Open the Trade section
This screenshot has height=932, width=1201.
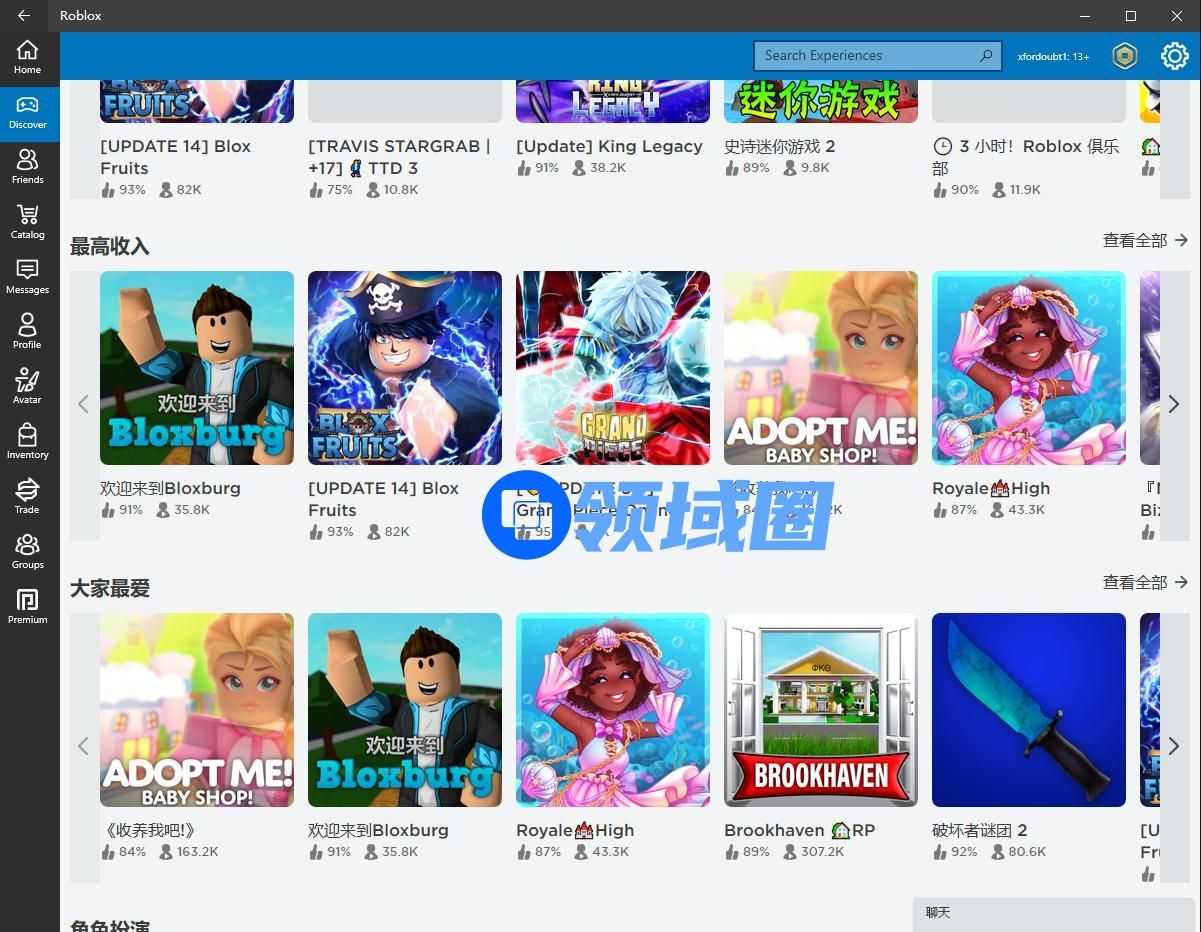pyautogui.click(x=27, y=497)
